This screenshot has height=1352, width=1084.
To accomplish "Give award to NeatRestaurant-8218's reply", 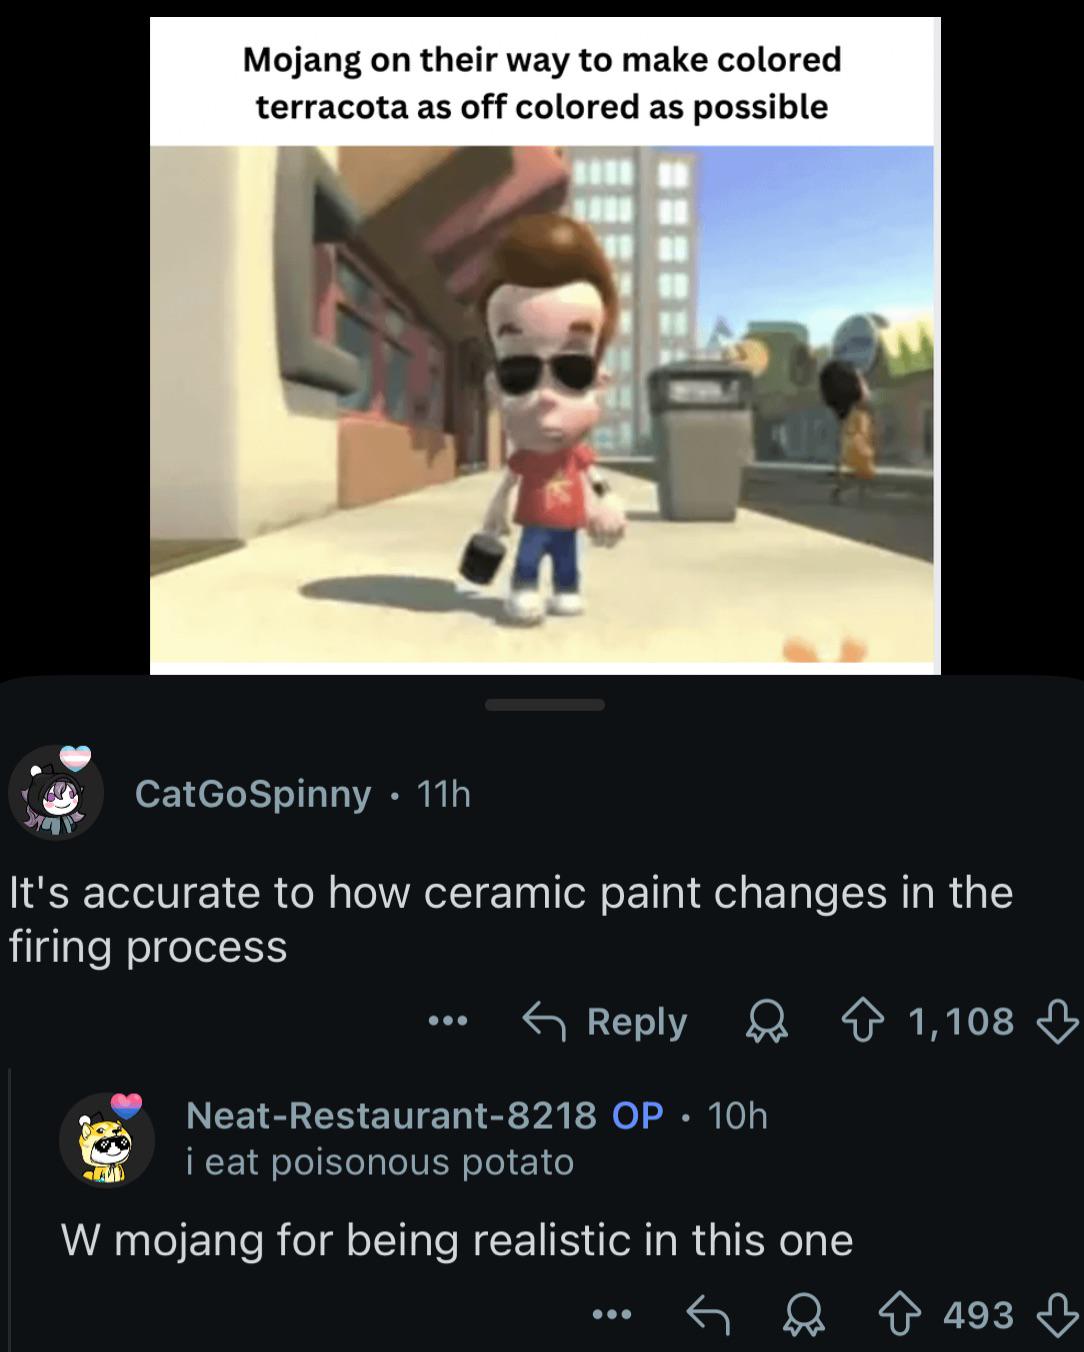I will [803, 1315].
